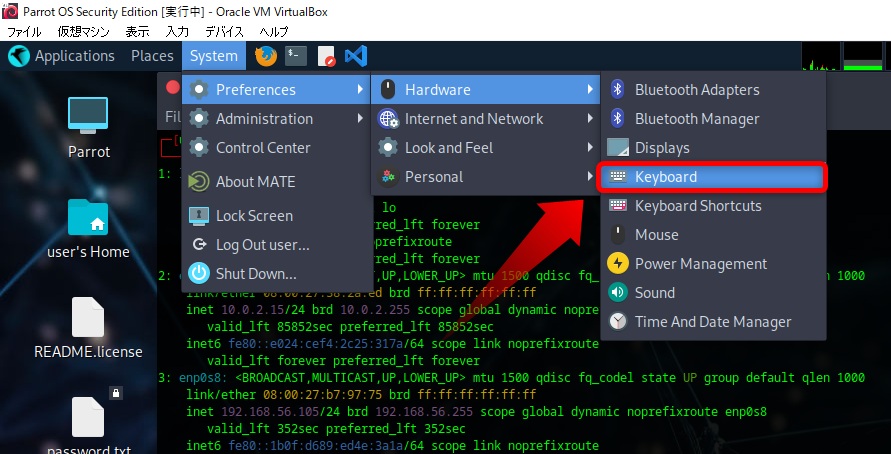
Task: Open the Hardware submenu
Action: pos(485,89)
